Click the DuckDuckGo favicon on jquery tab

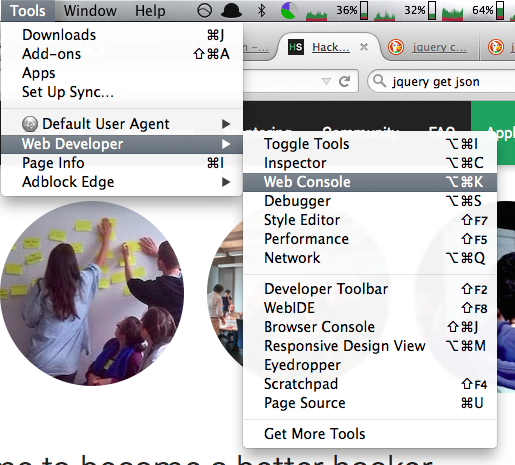coord(396,47)
